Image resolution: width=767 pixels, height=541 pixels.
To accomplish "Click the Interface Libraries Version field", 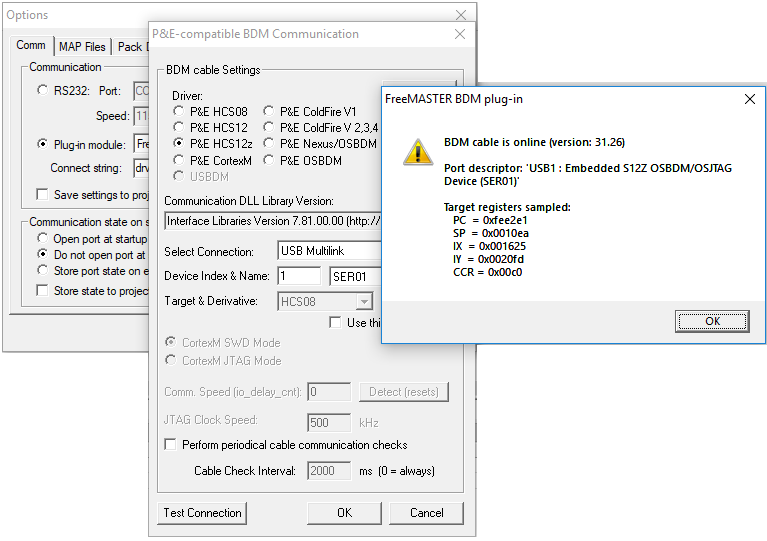I will tap(272, 221).
